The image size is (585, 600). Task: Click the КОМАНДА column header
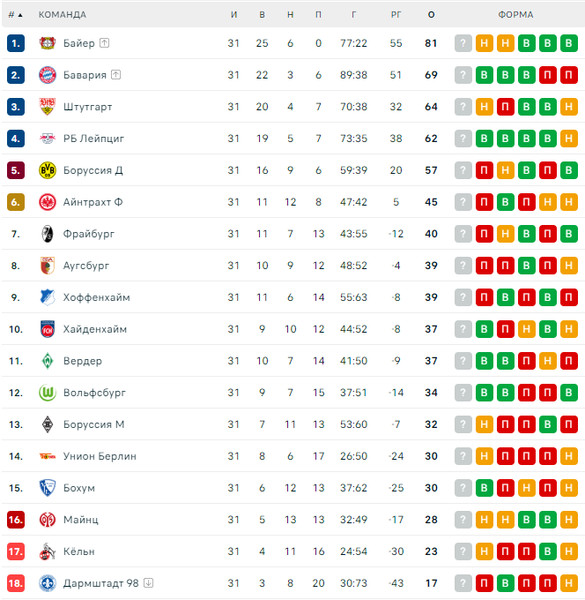pyautogui.click(x=62, y=15)
